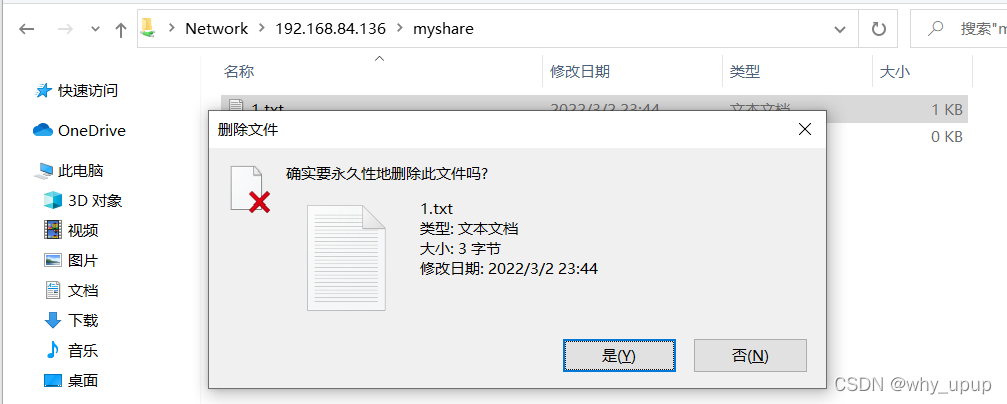Confirm deletion with 是(Y) button

point(619,355)
